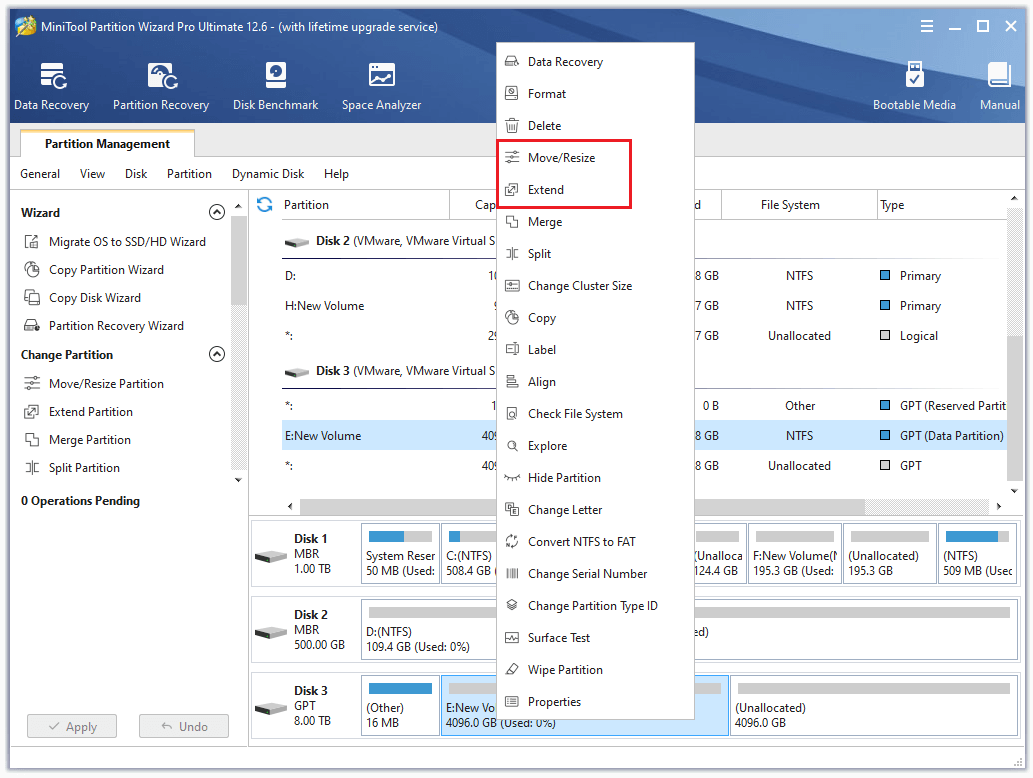Screen dimensions: 1033x778
Task: Click Extend Partition in sidebar
Action: [x=78, y=412]
